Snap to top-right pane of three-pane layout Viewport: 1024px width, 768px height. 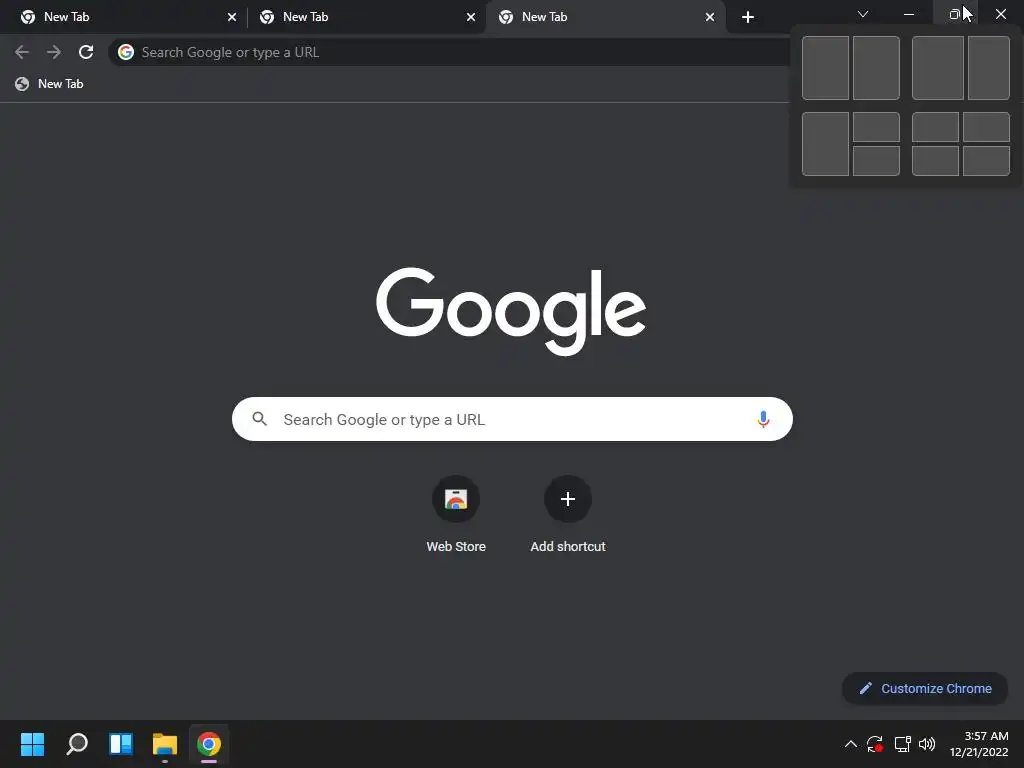(x=876, y=127)
